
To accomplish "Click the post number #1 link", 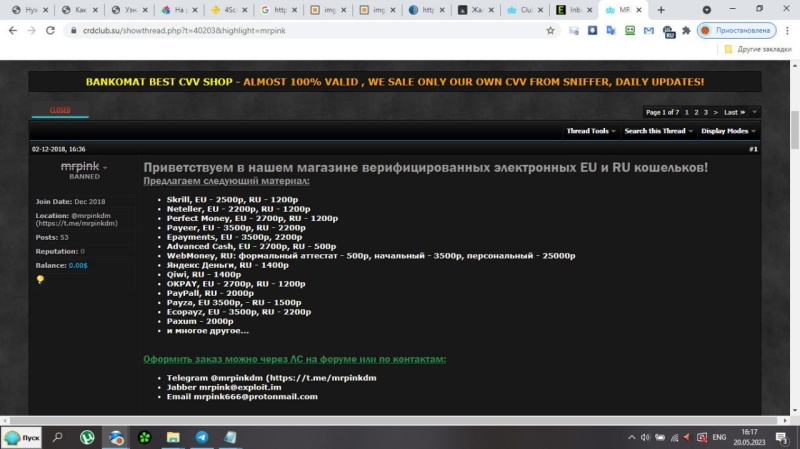I will pos(753,149).
